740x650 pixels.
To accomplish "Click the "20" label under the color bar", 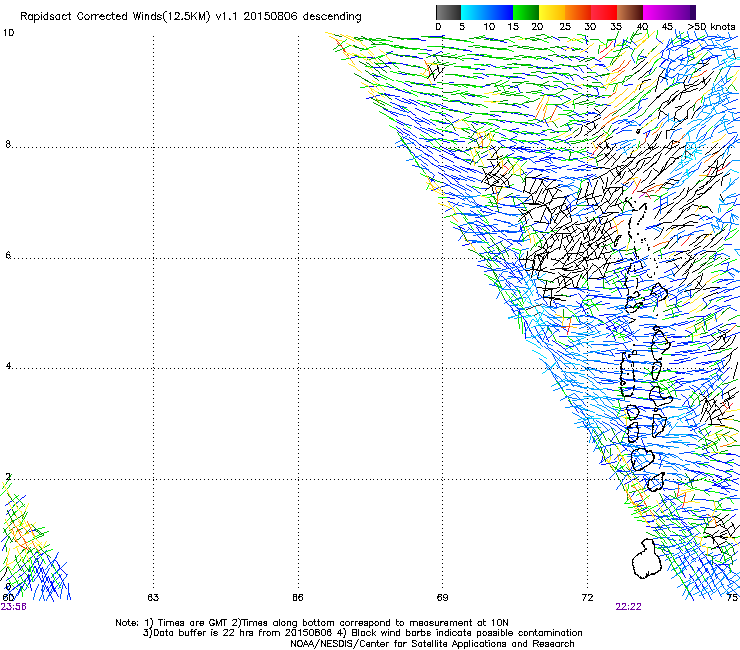I will [x=537, y=27].
